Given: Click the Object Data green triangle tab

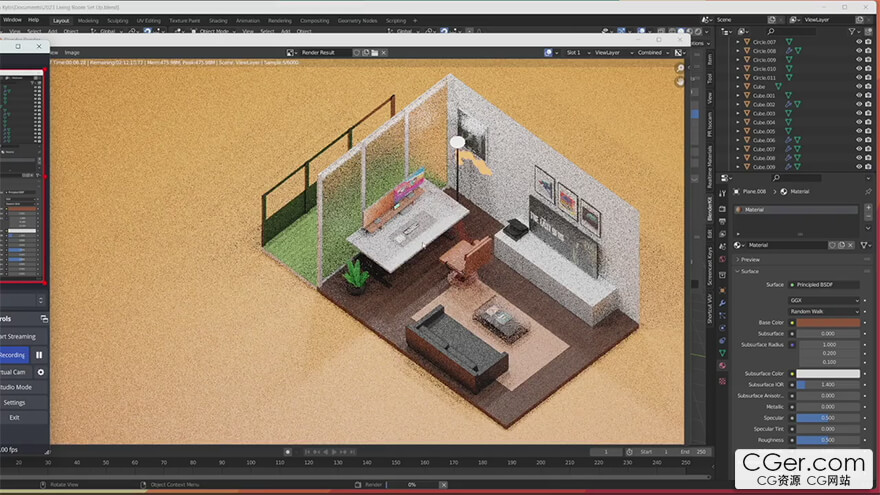Looking at the screenshot, I should [x=722, y=353].
